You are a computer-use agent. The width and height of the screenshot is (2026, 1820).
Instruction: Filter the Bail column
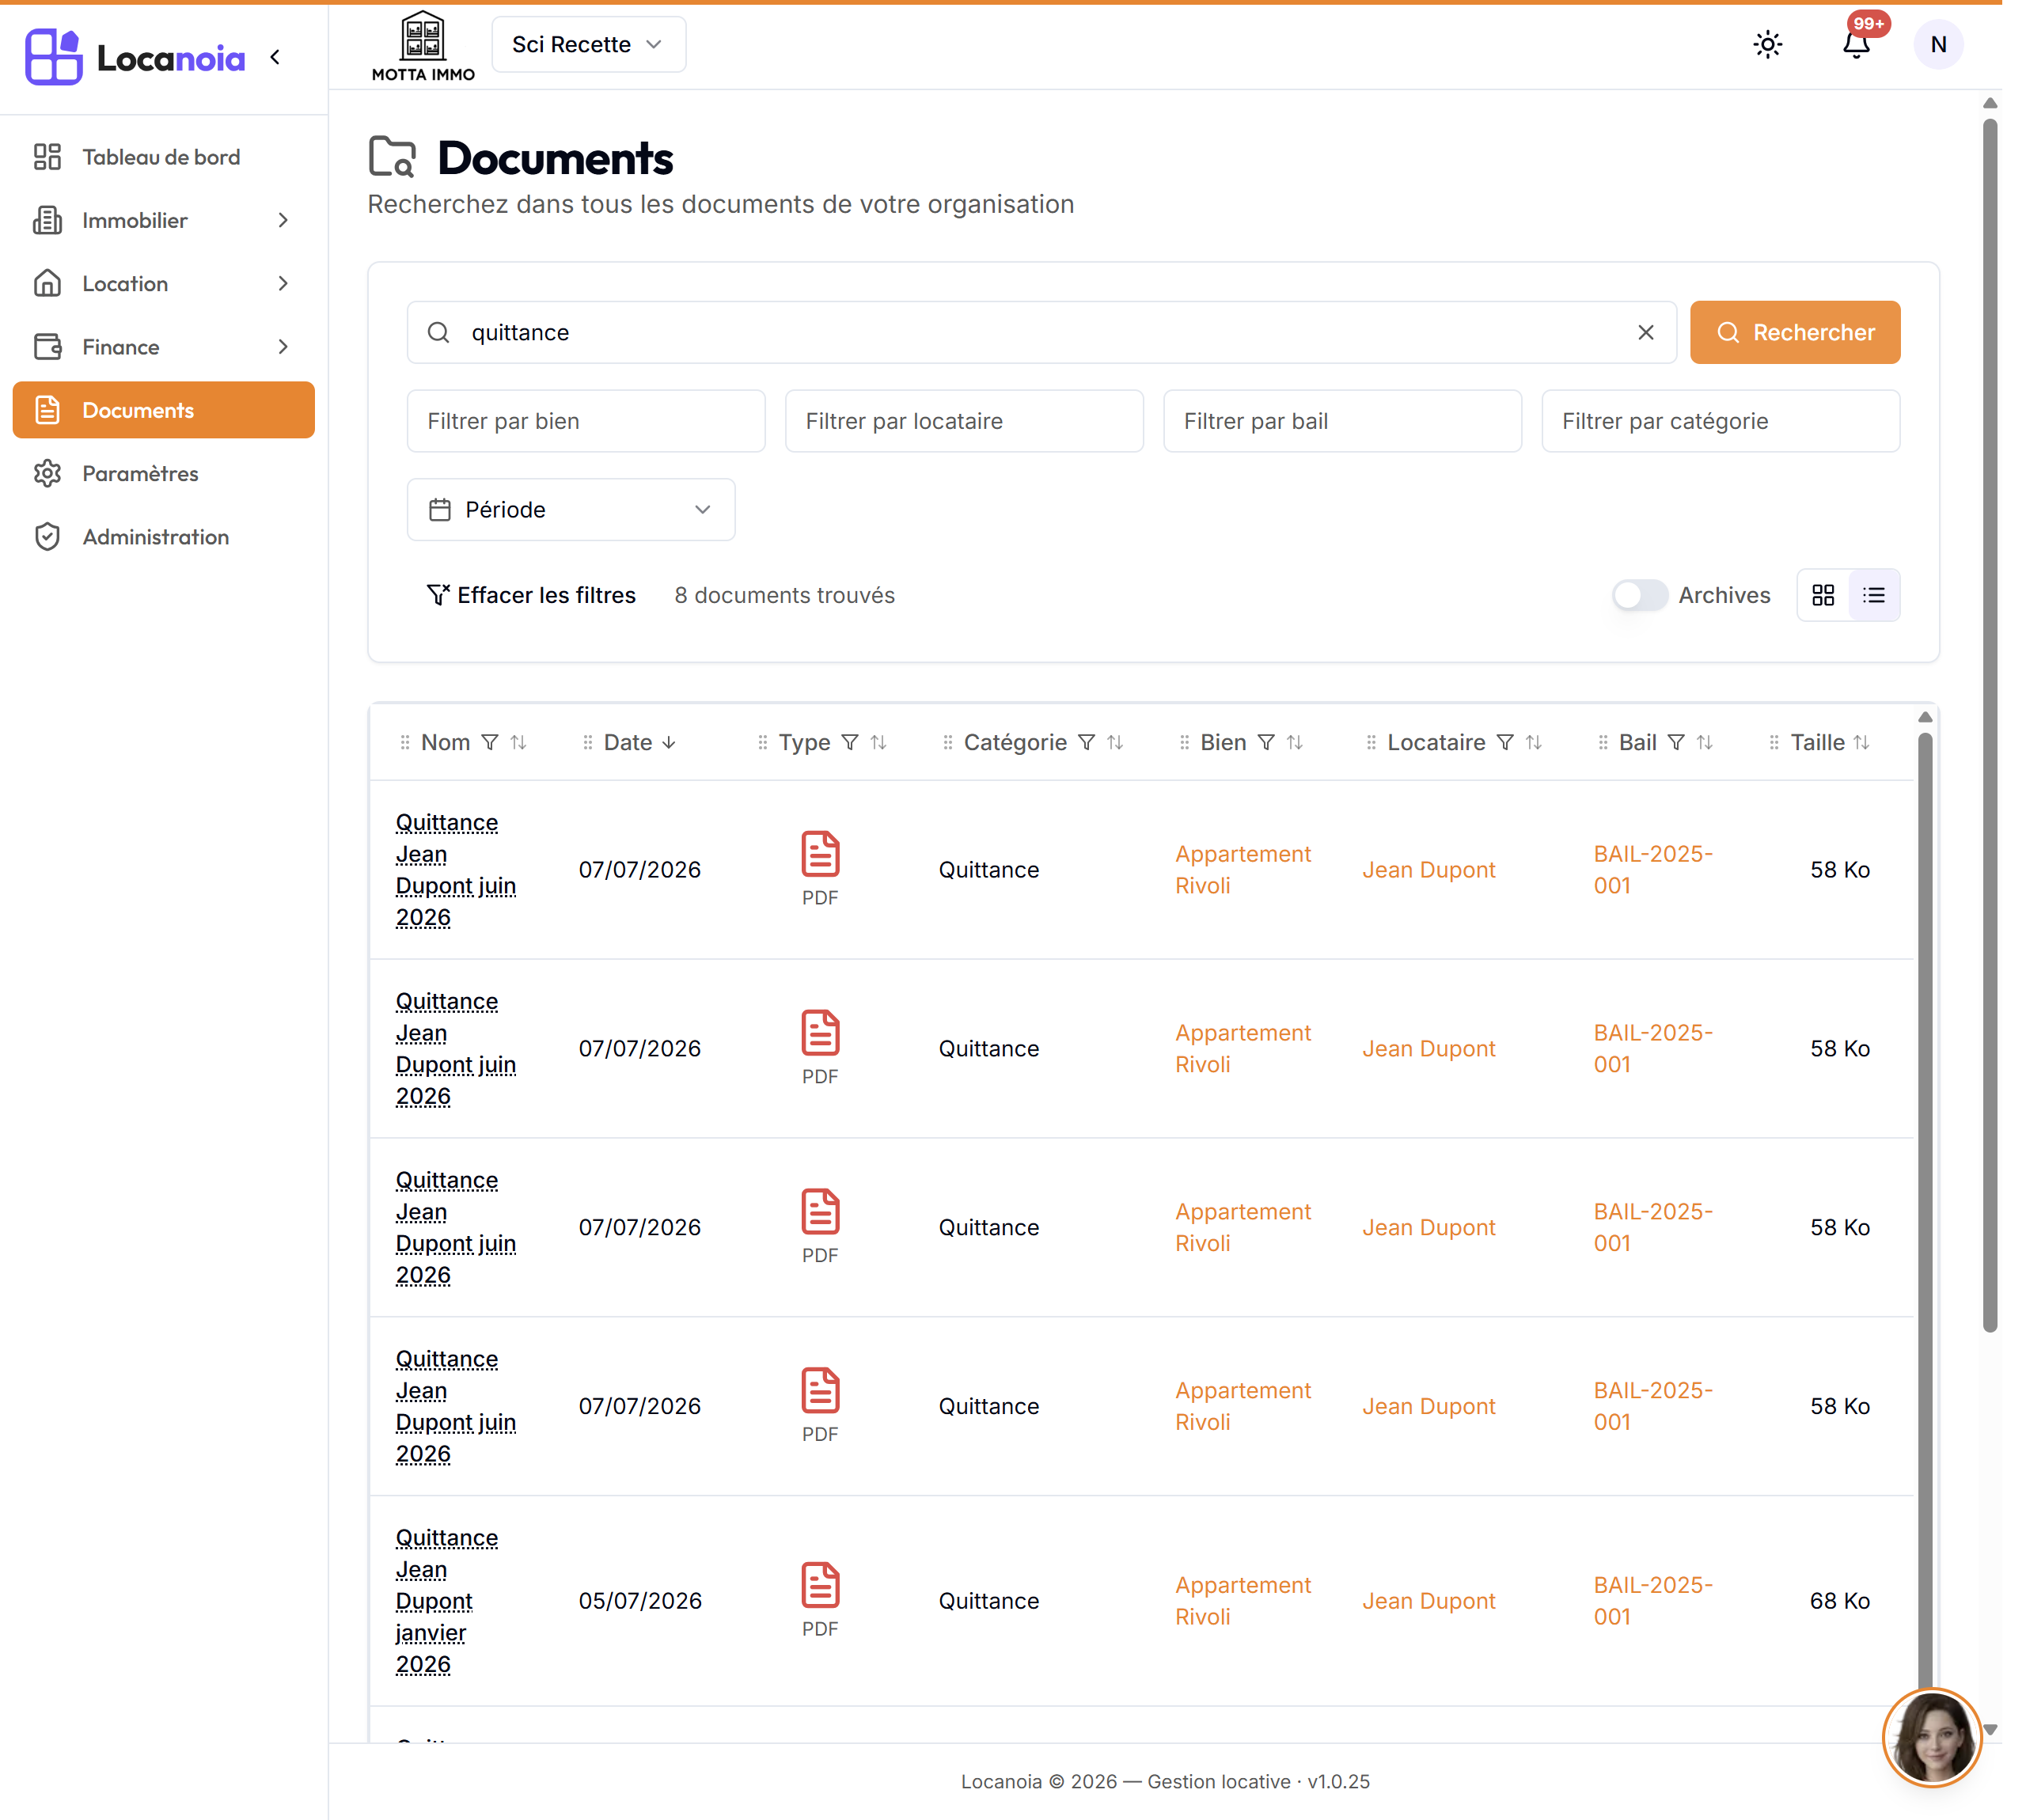tap(1676, 743)
